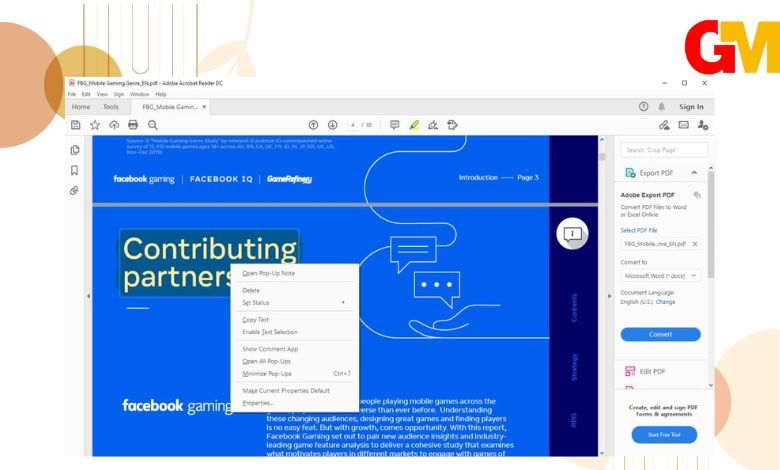
Task: Click the tools pane scrollbar thumb
Action: coord(711,224)
